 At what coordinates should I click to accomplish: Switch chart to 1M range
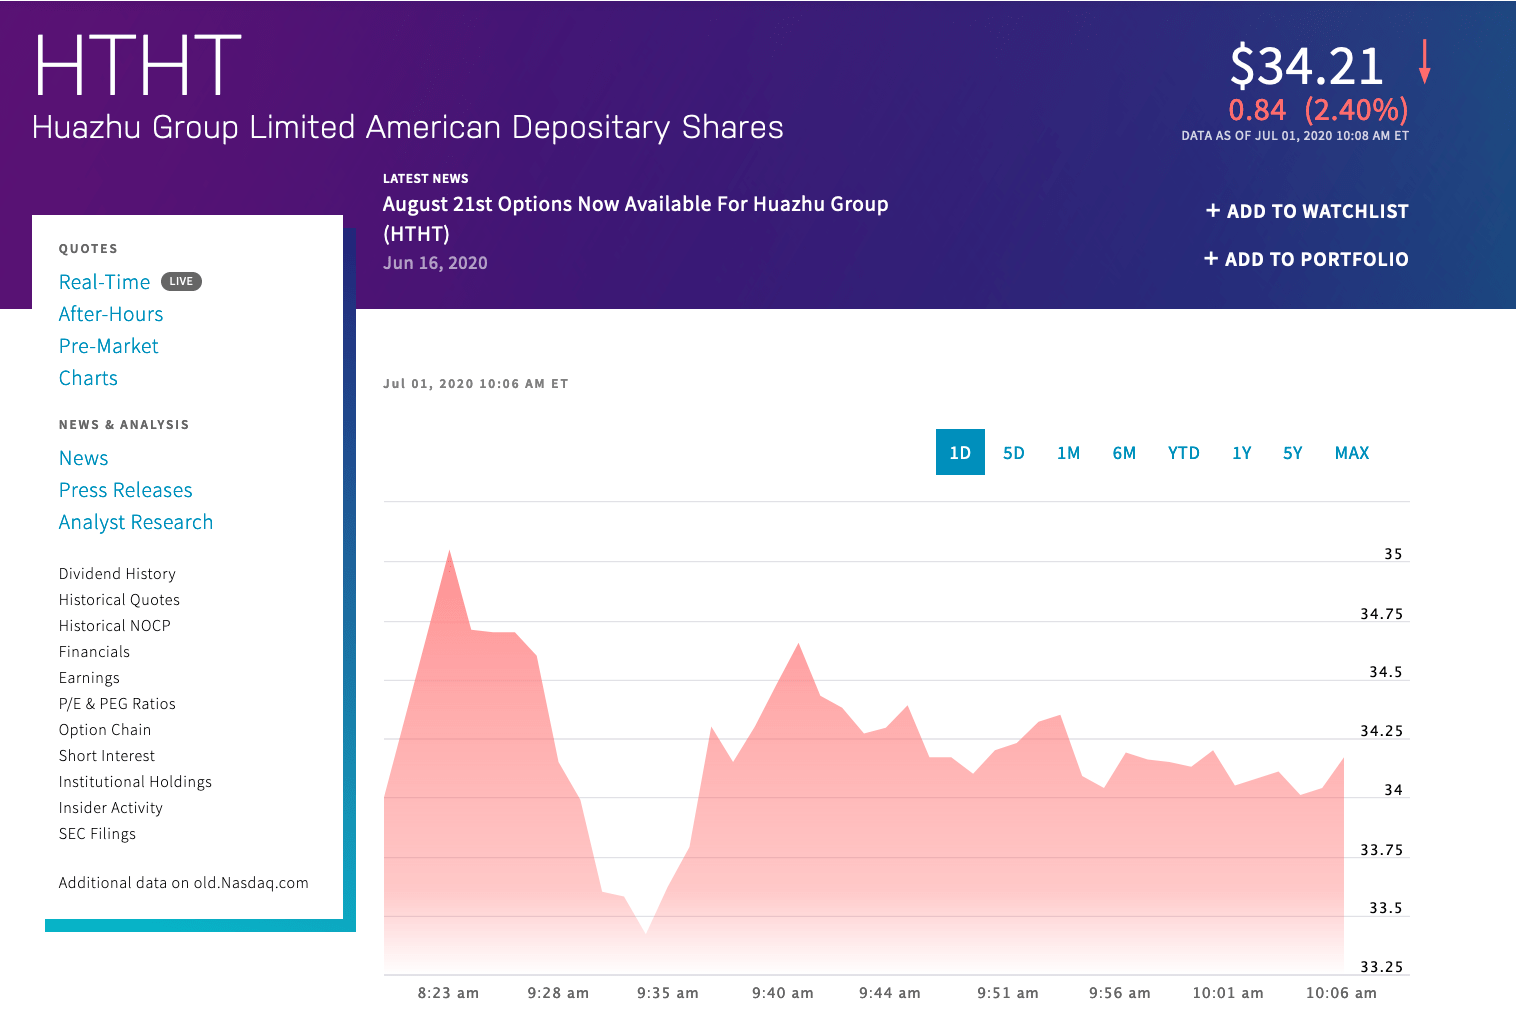pos(1069,453)
